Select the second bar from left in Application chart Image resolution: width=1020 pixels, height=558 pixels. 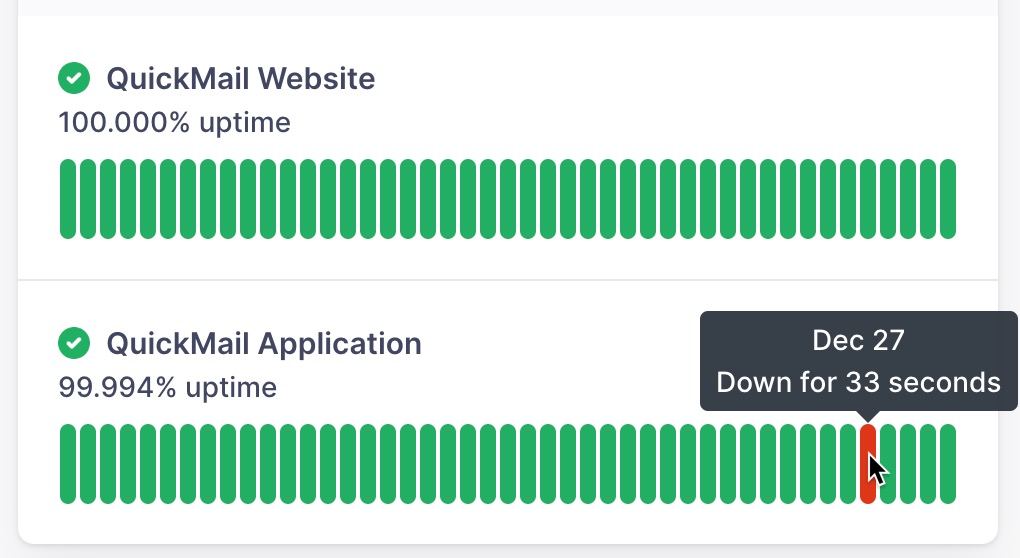88,464
